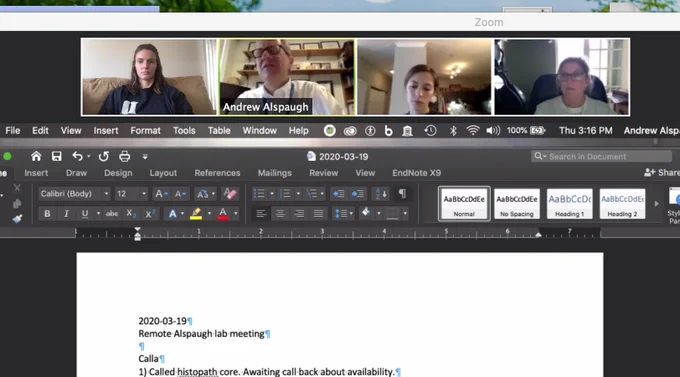680x377 pixels.
Task: Open Wi-Fi menu in the menu bar
Action: (x=473, y=131)
